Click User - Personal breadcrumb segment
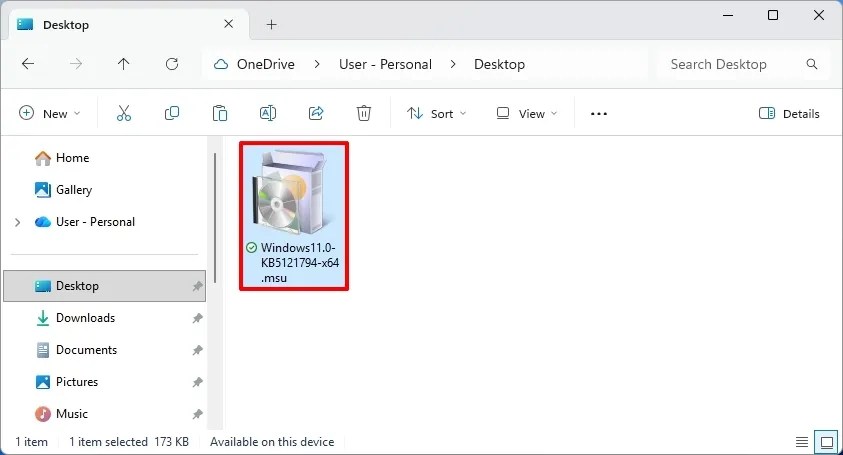 pos(385,65)
